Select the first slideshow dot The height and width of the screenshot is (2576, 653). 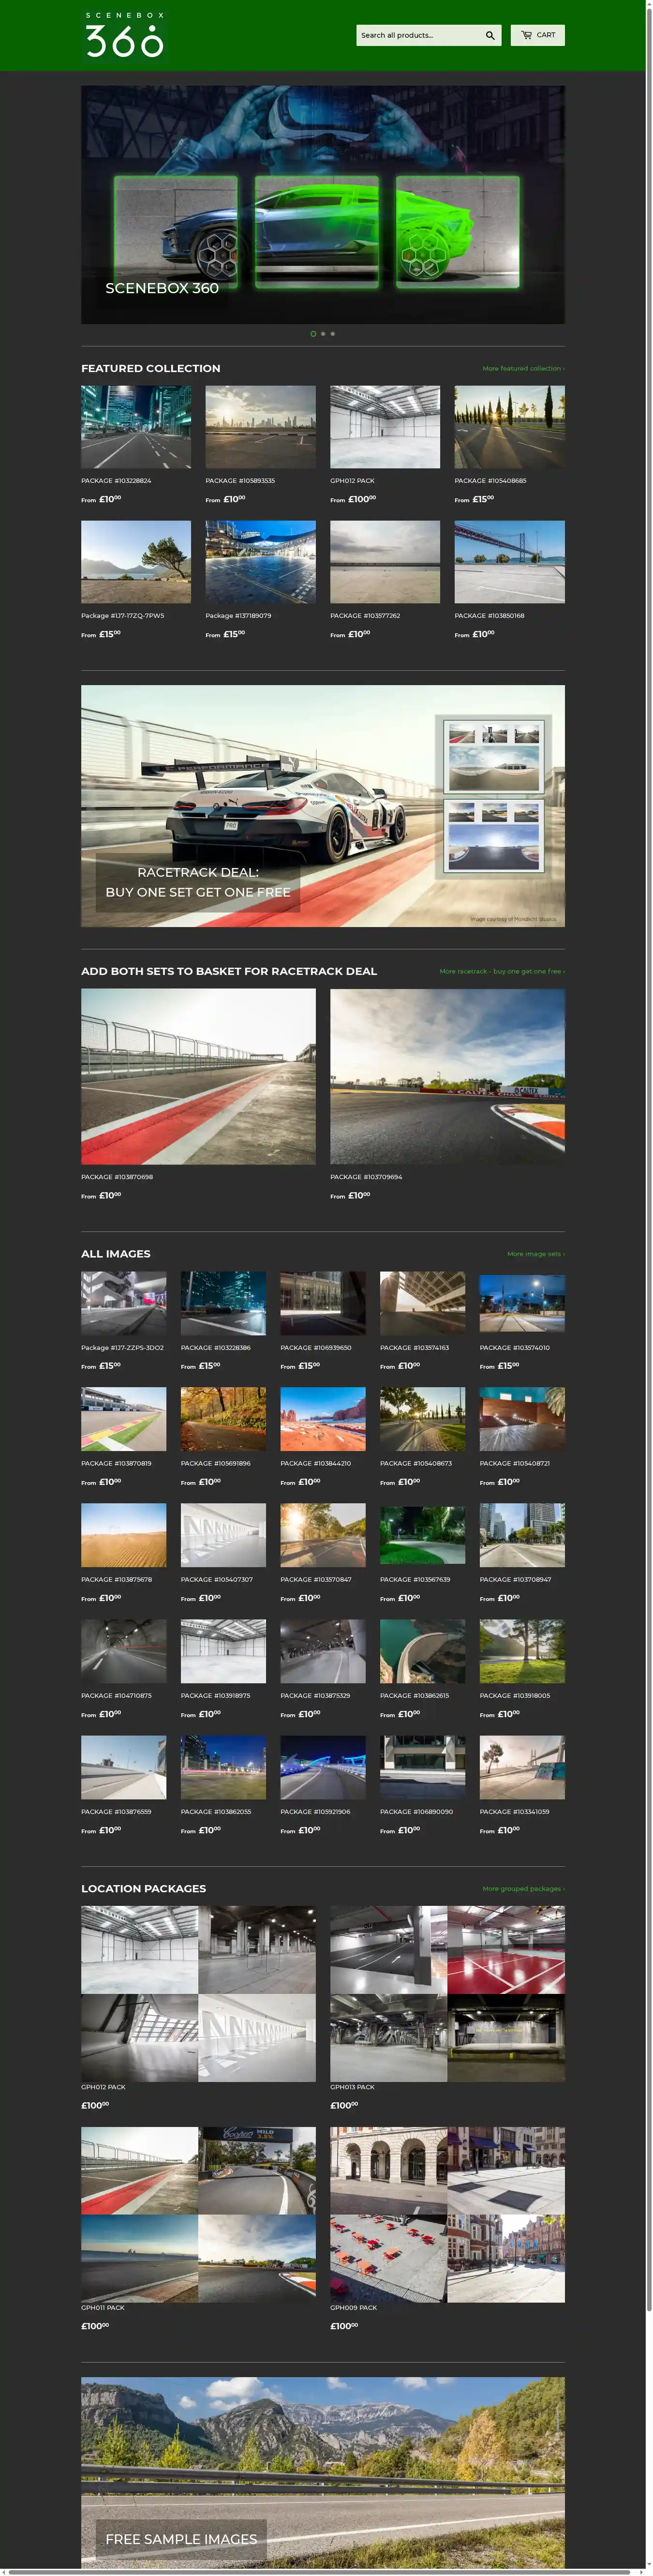click(313, 334)
